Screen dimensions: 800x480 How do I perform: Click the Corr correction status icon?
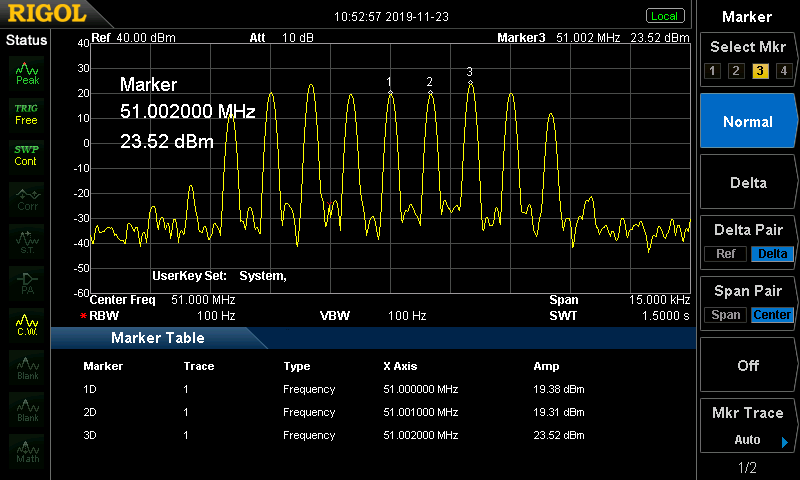[27, 198]
